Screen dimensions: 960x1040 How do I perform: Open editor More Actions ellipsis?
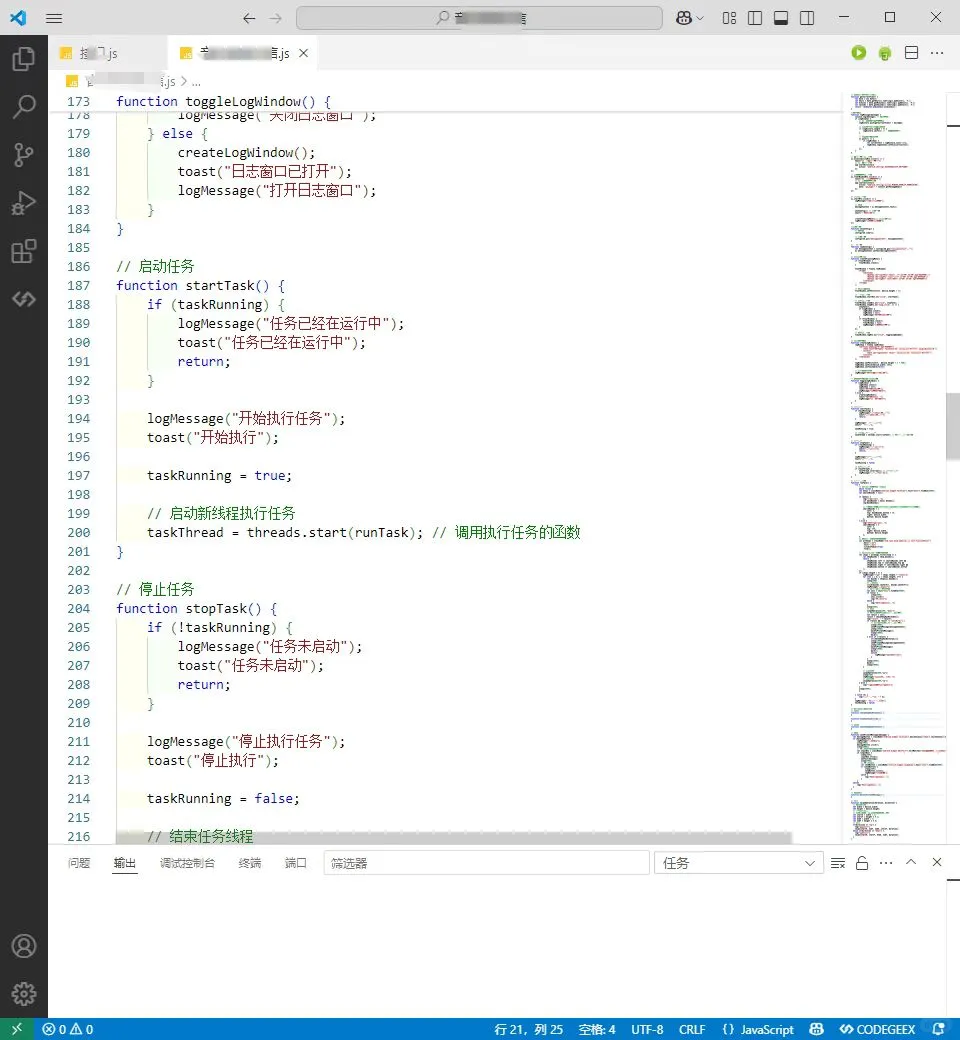click(937, 52)
